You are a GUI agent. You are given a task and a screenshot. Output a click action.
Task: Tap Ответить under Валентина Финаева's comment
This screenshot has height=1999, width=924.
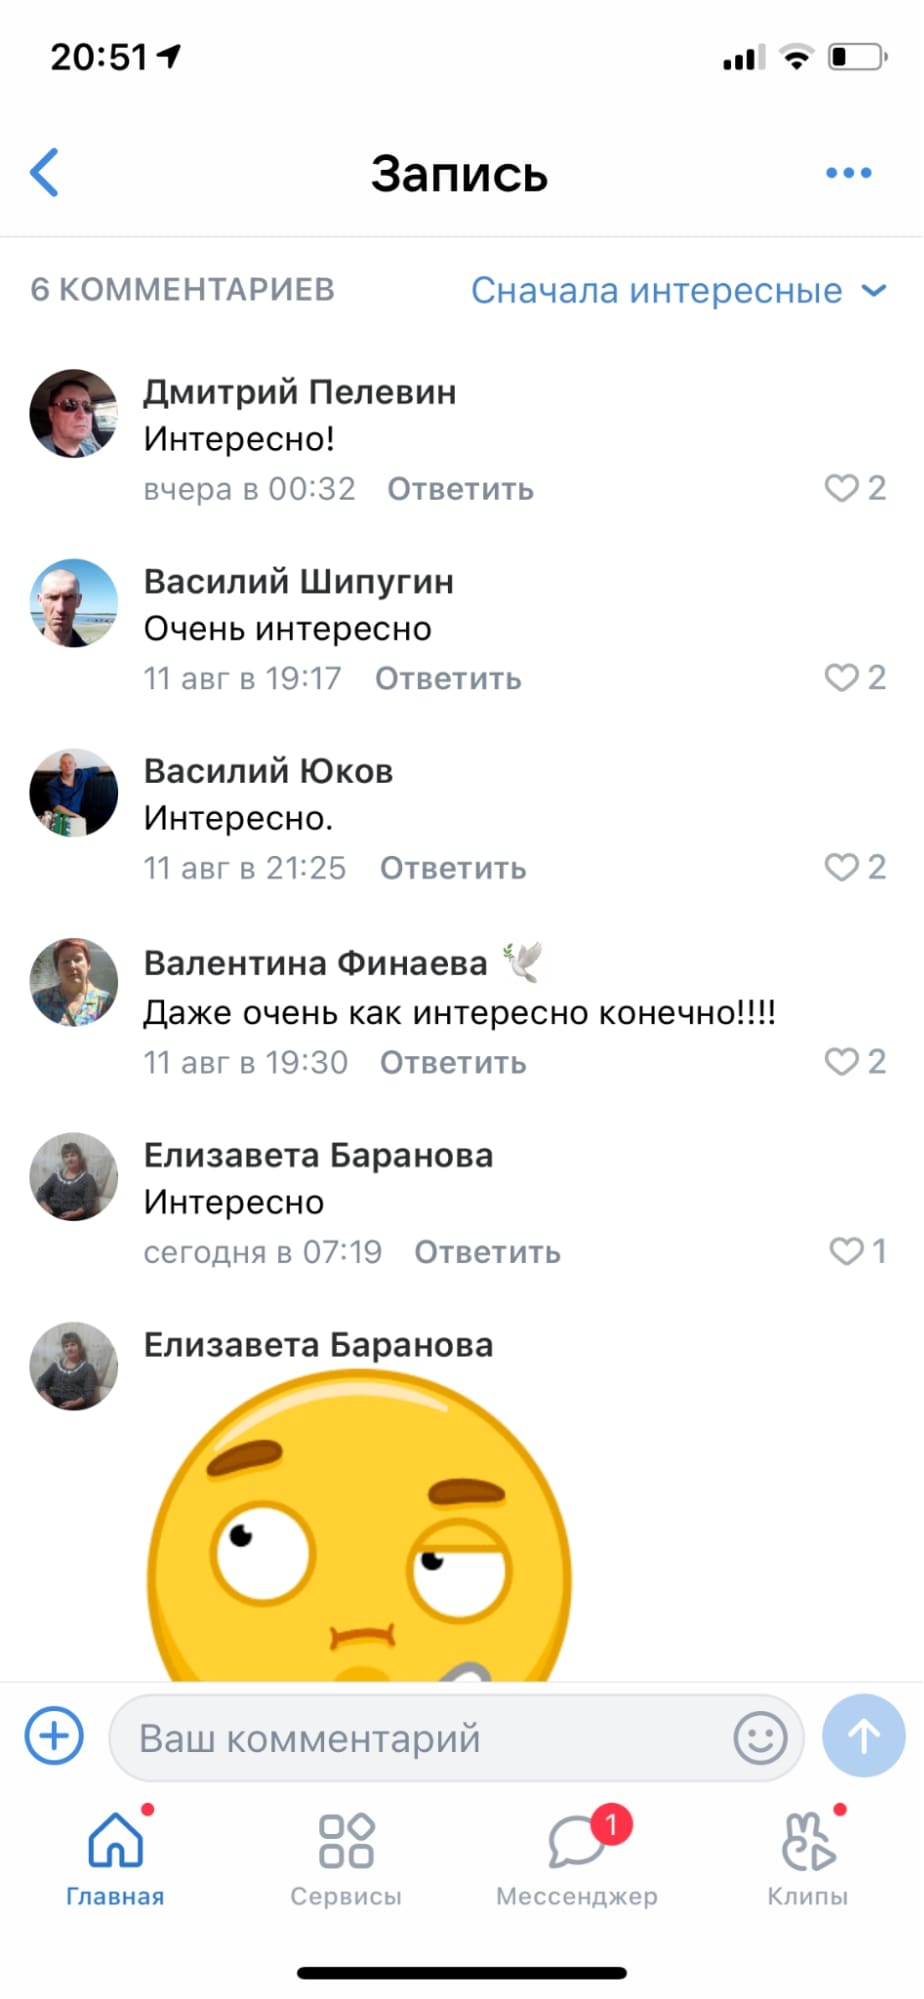[453, 1062]
